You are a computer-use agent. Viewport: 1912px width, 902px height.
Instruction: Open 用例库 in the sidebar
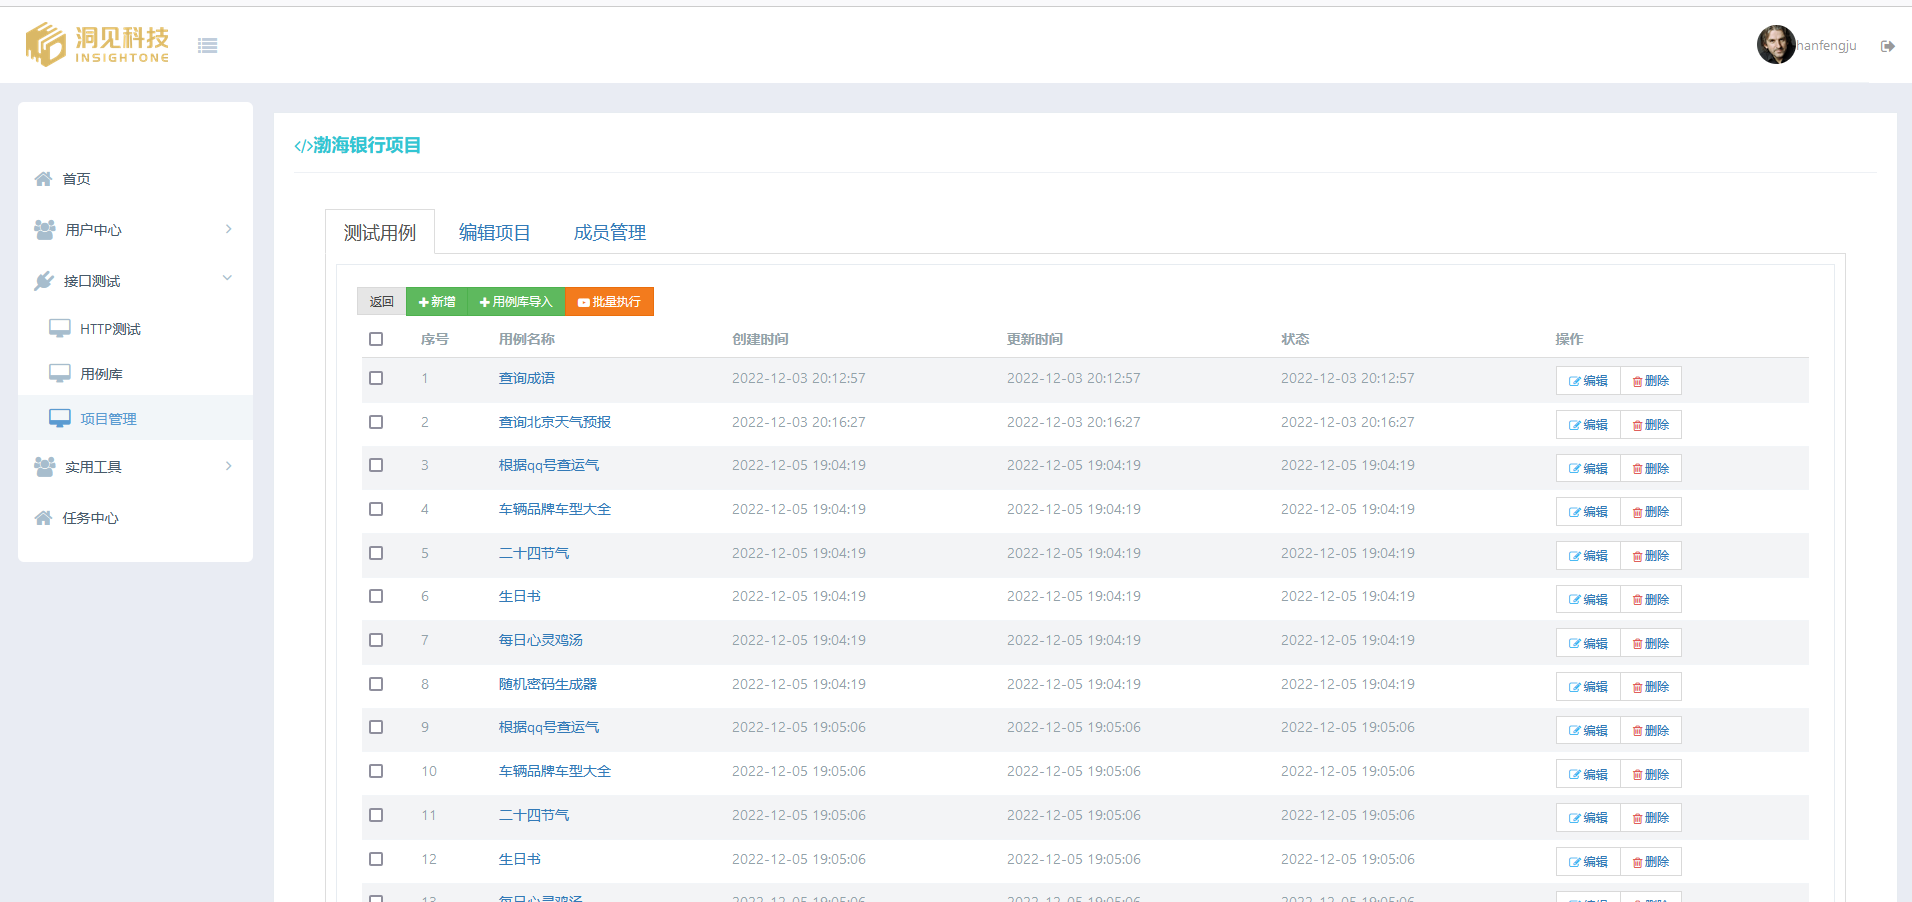click(101, 374)
